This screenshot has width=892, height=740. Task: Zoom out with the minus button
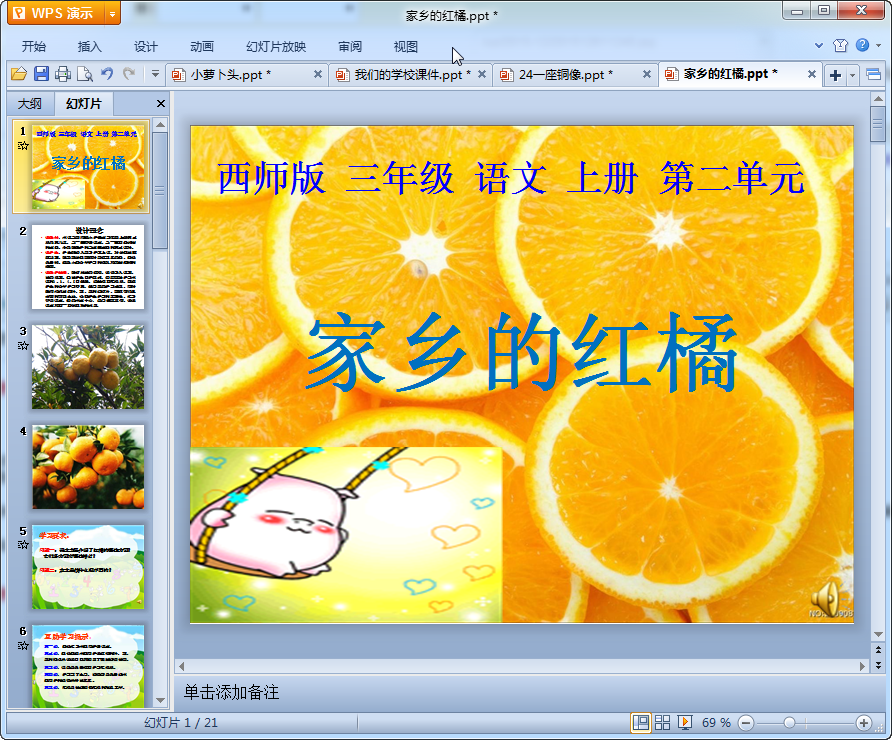pos(746,723)
